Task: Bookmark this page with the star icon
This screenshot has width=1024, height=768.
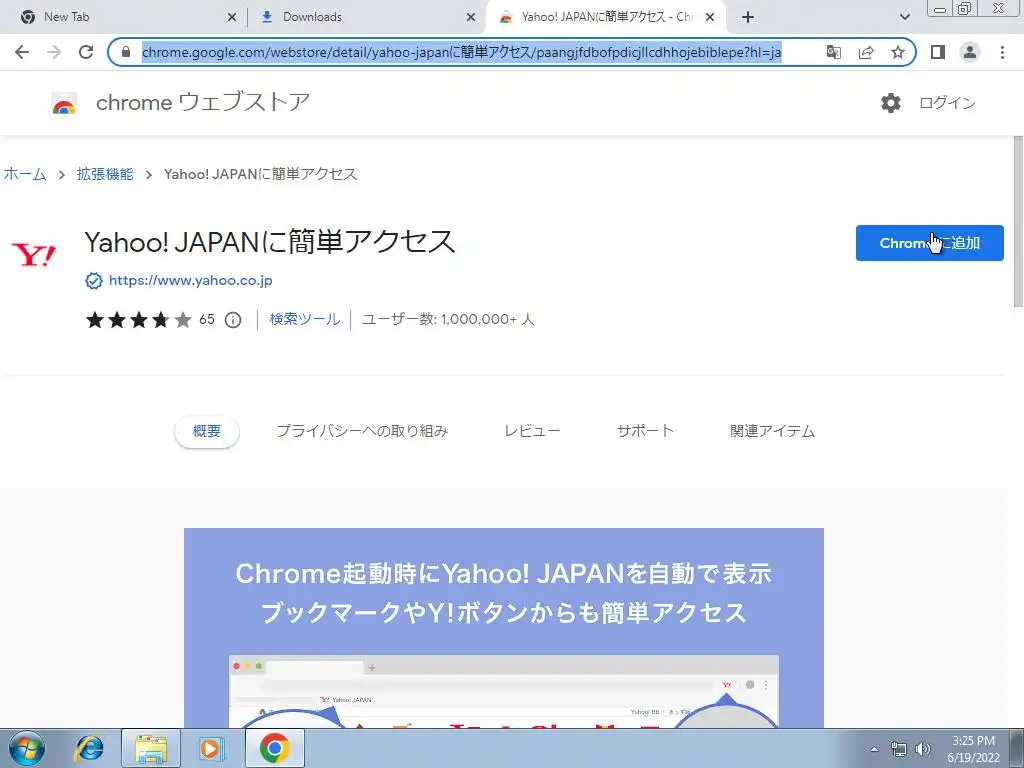Action: click(x=898, y=52)
